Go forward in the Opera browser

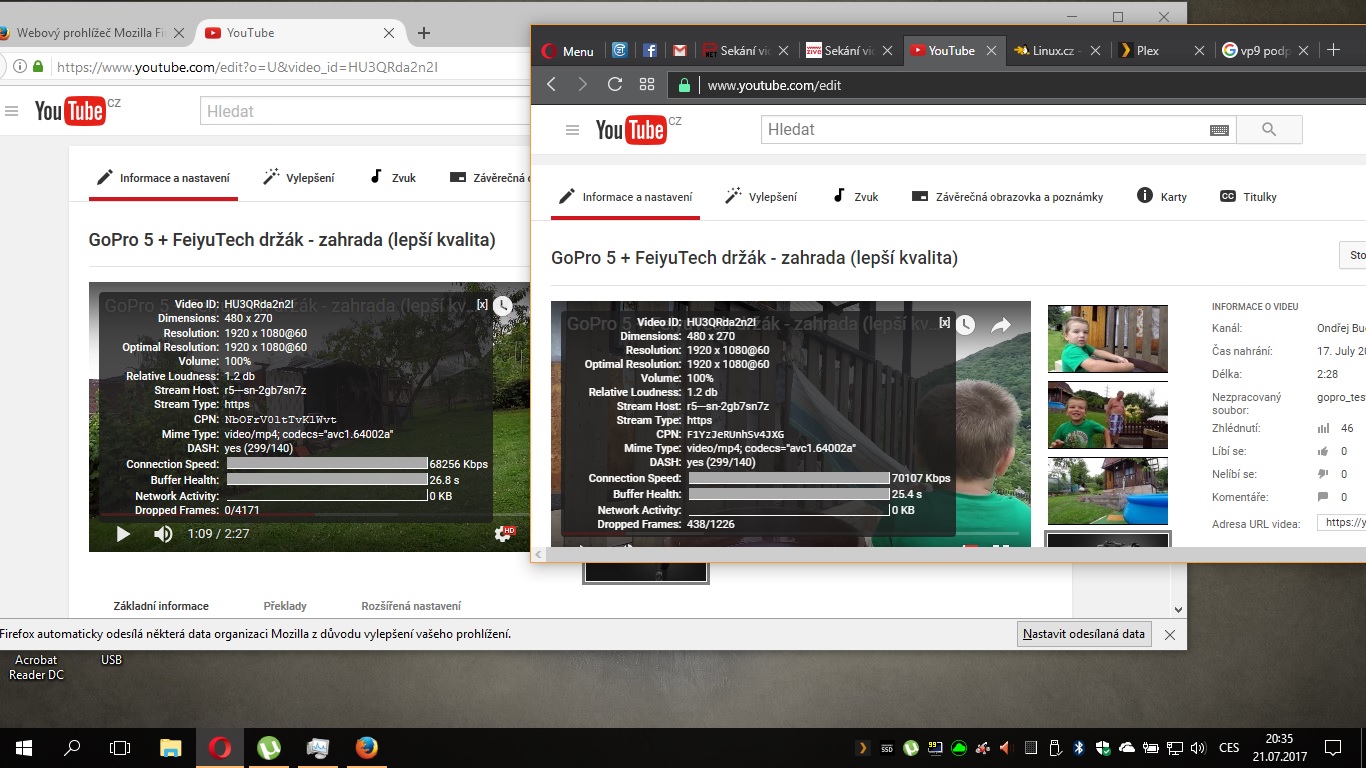(x=583, y=85)
